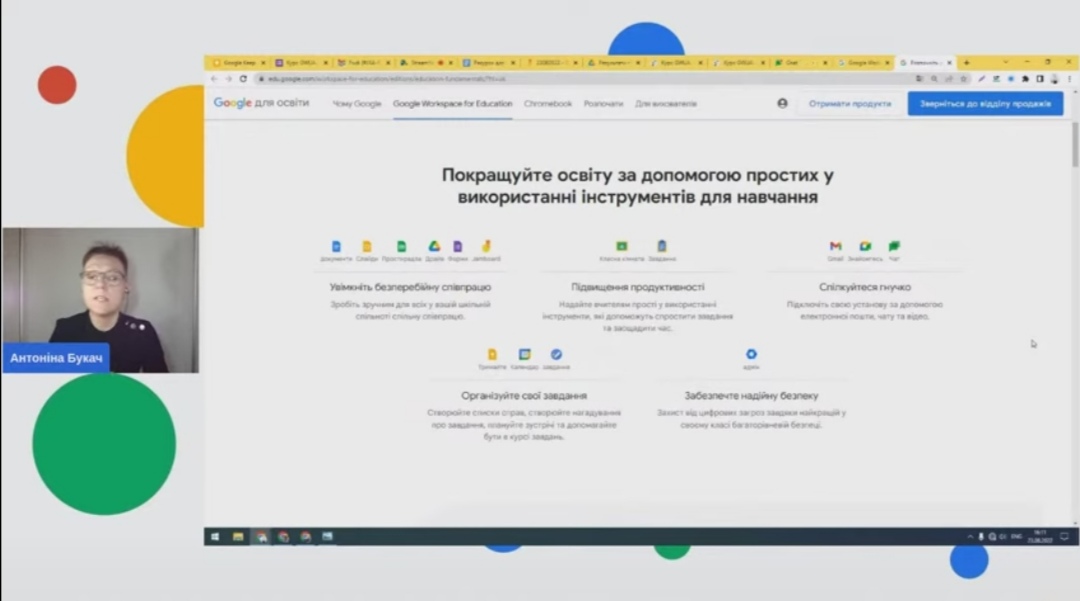Open the Assignments icon beside Classroom

662,246
